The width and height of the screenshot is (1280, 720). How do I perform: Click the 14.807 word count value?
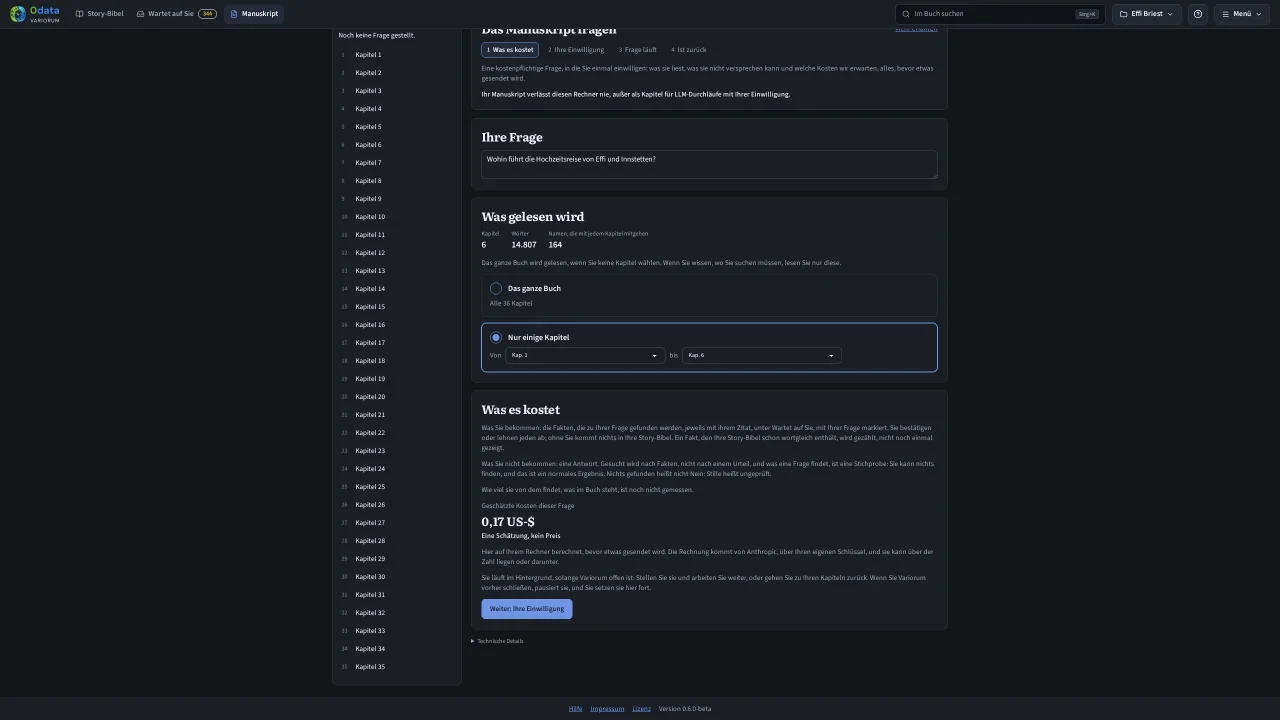pyautogui.click(x=524, y=245)
